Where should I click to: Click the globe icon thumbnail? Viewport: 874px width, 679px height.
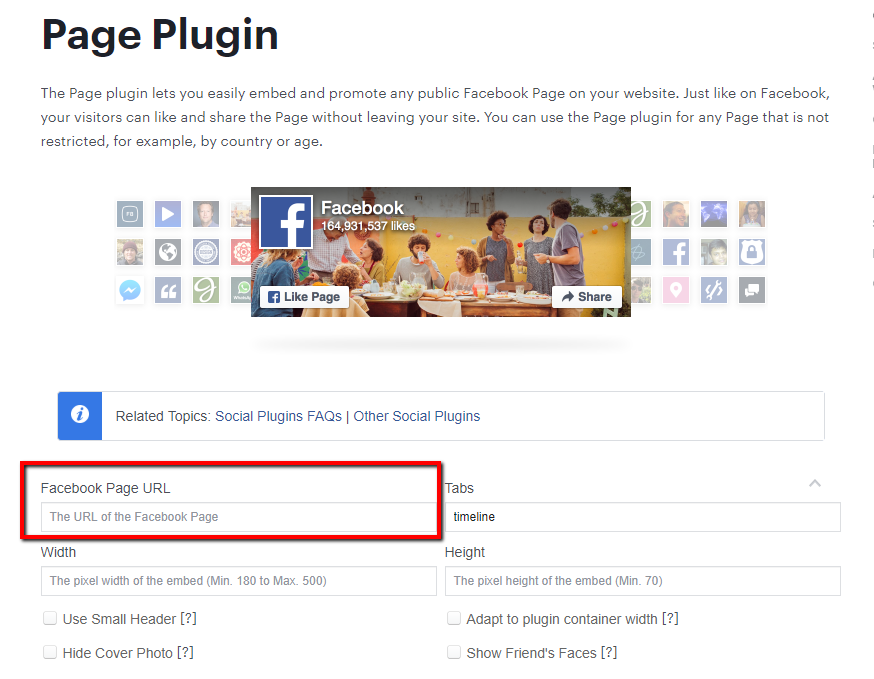[168, 251]
